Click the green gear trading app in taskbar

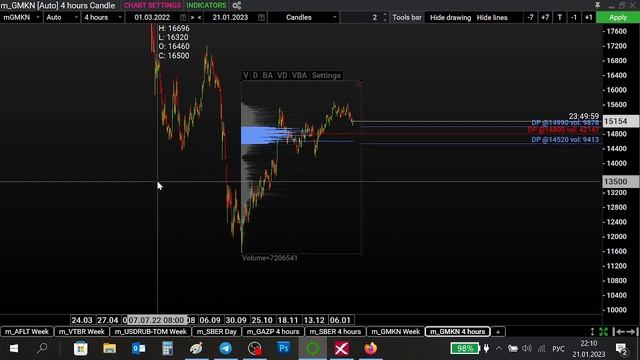tap(313, 349)
